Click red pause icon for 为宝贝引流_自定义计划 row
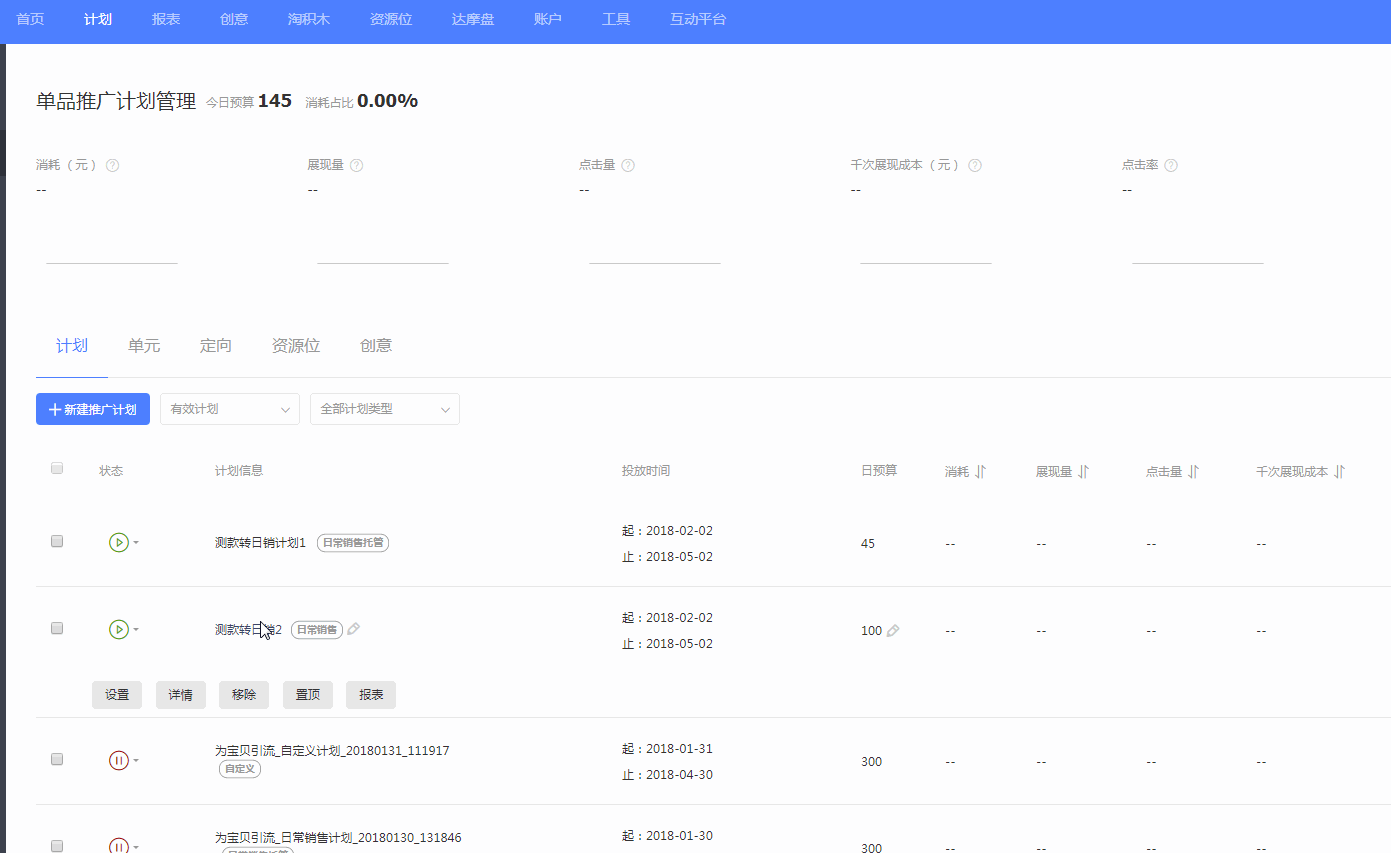Image resolution: width=1391 pixels, height=853 pixels. tap(119, 760)
